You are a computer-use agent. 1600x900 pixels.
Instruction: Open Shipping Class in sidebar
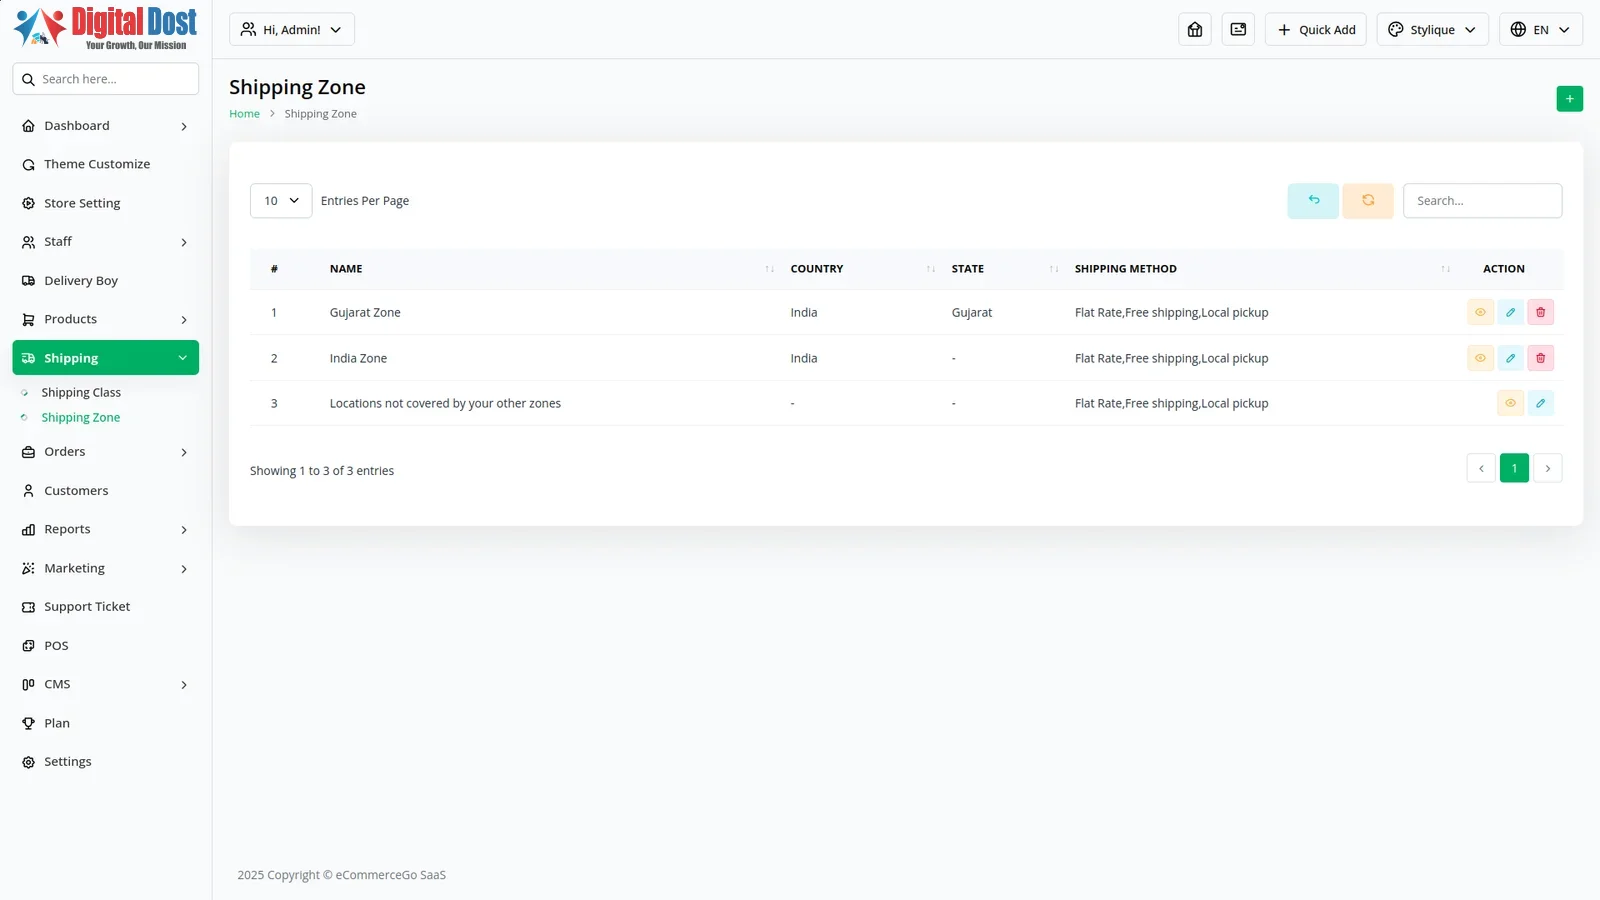pyautogui.click(x=81, y=393)
